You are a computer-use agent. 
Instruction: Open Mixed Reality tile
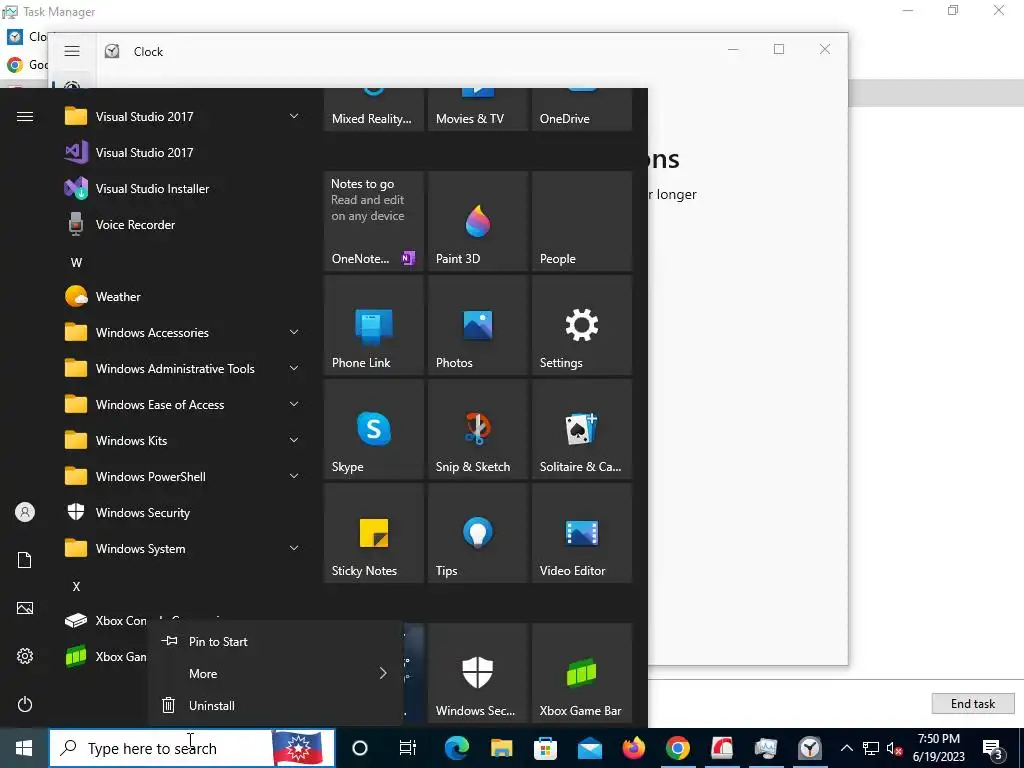coord(374,109)
